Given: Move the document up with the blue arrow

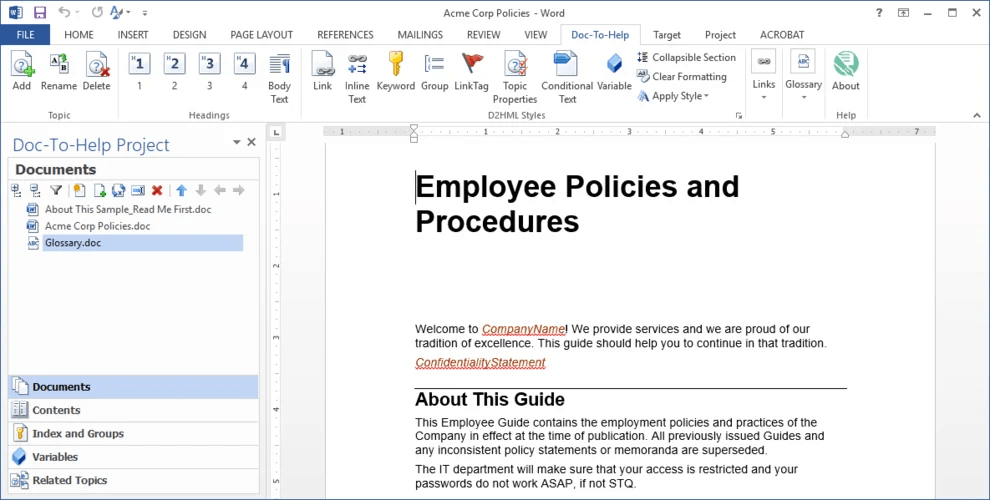Looking at the screenshot, I should coord(182,190).
